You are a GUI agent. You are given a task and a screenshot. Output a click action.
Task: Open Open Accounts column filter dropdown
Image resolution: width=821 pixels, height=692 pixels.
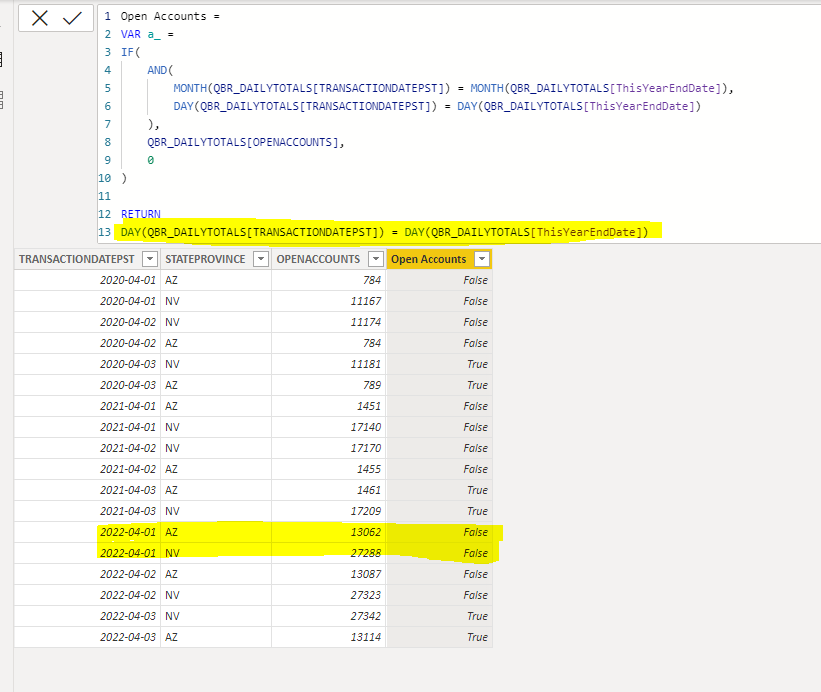(x=482, y=259)
